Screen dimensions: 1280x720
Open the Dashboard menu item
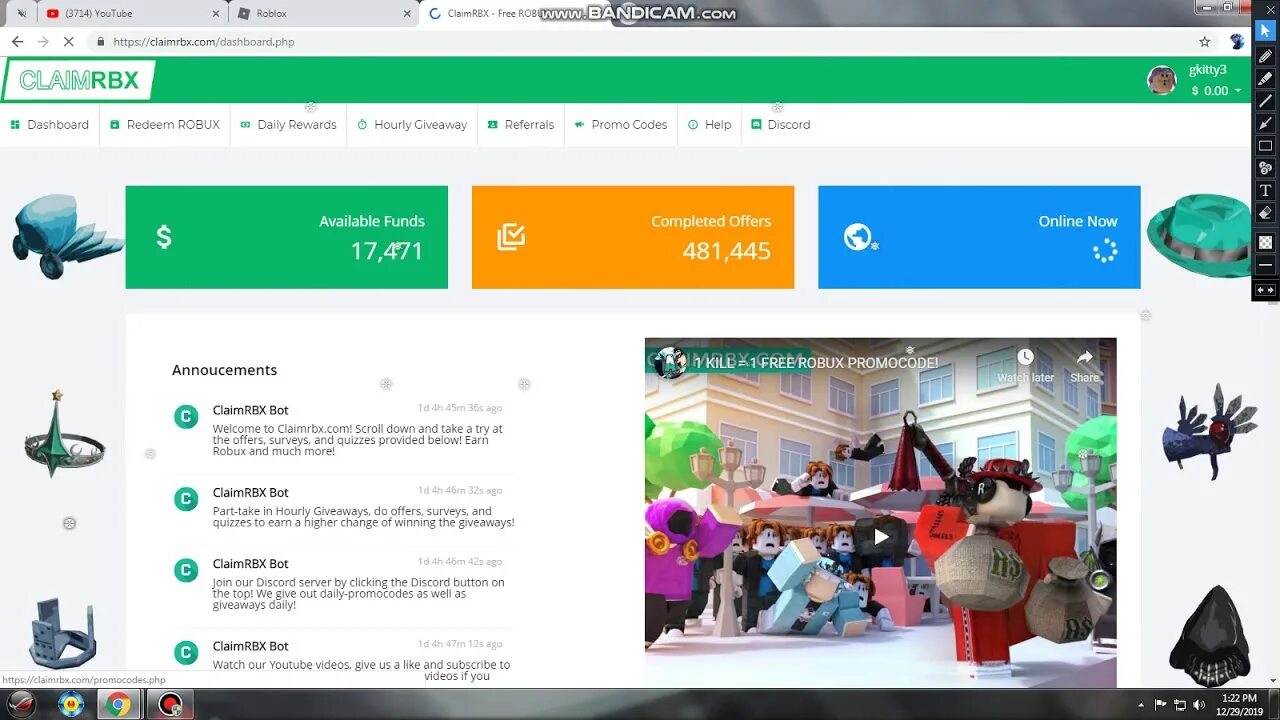50,125
